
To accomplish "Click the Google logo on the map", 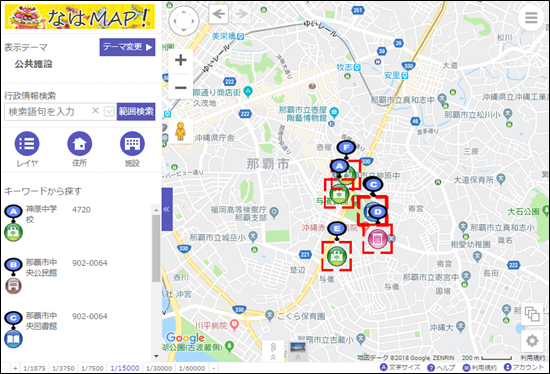I will [185, 338].
